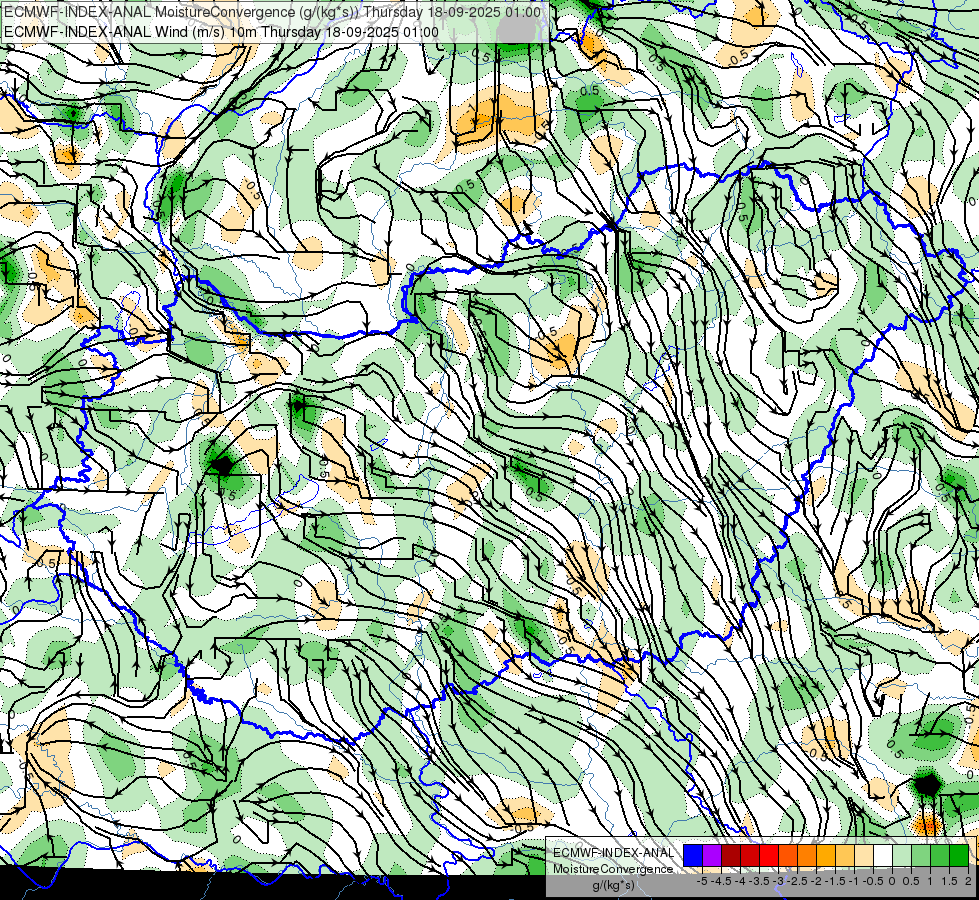Click the -5 legend scale value

click(702, 881)
